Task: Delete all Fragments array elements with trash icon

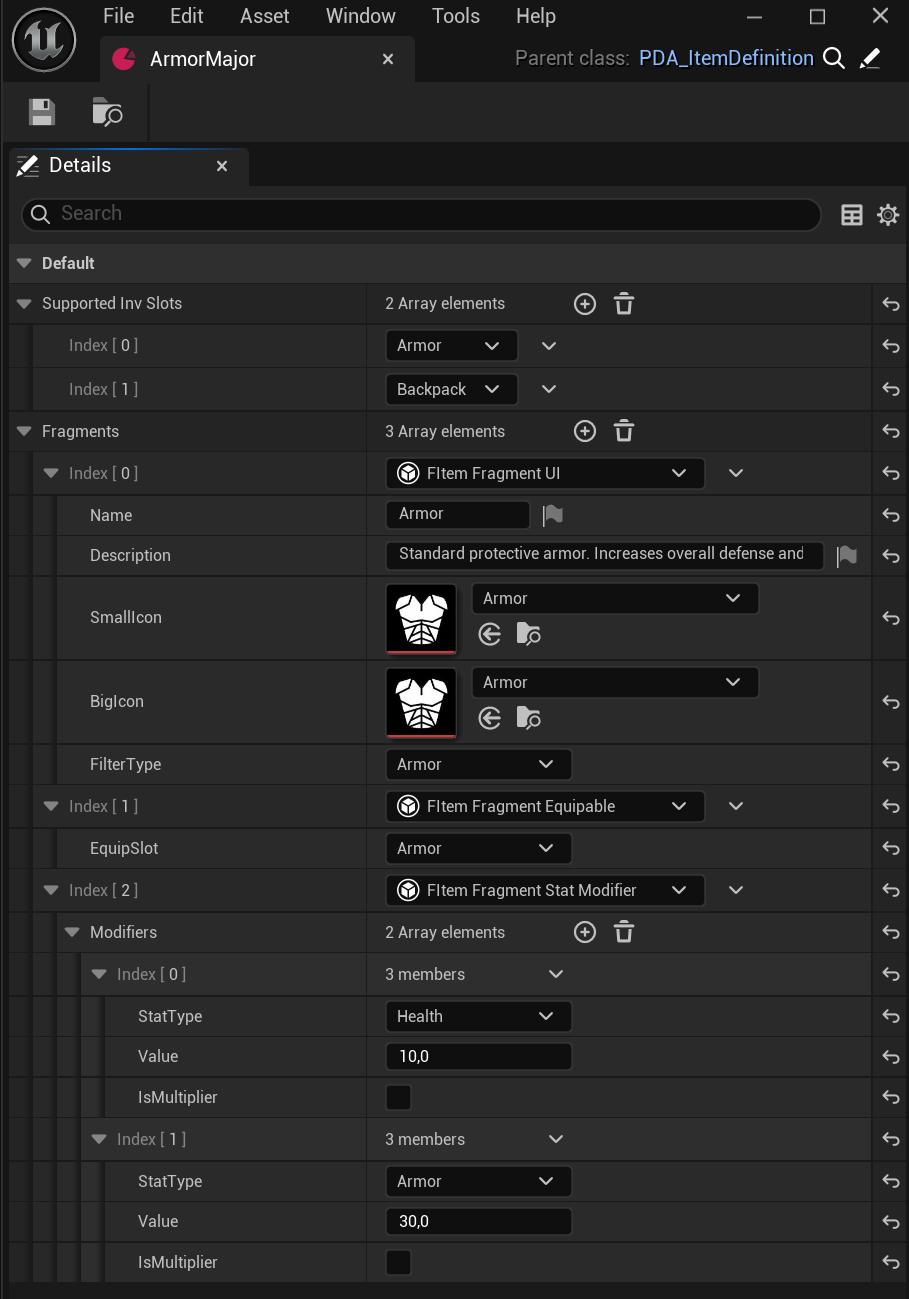Action: tap(624, 432)
